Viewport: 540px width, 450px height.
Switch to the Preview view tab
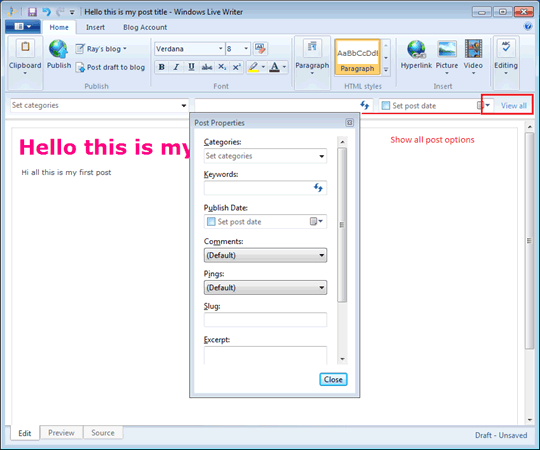(61, 432)
